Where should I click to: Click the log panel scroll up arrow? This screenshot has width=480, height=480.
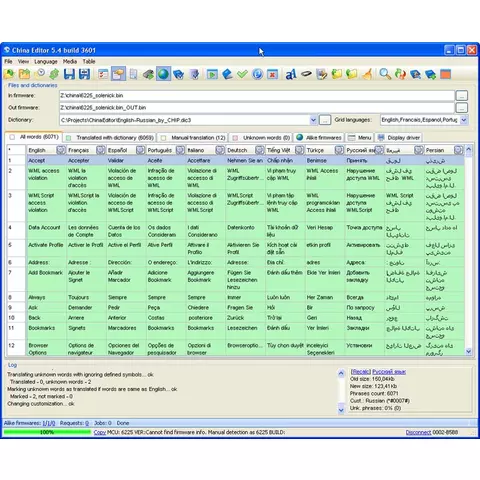(x=341, y=373)
